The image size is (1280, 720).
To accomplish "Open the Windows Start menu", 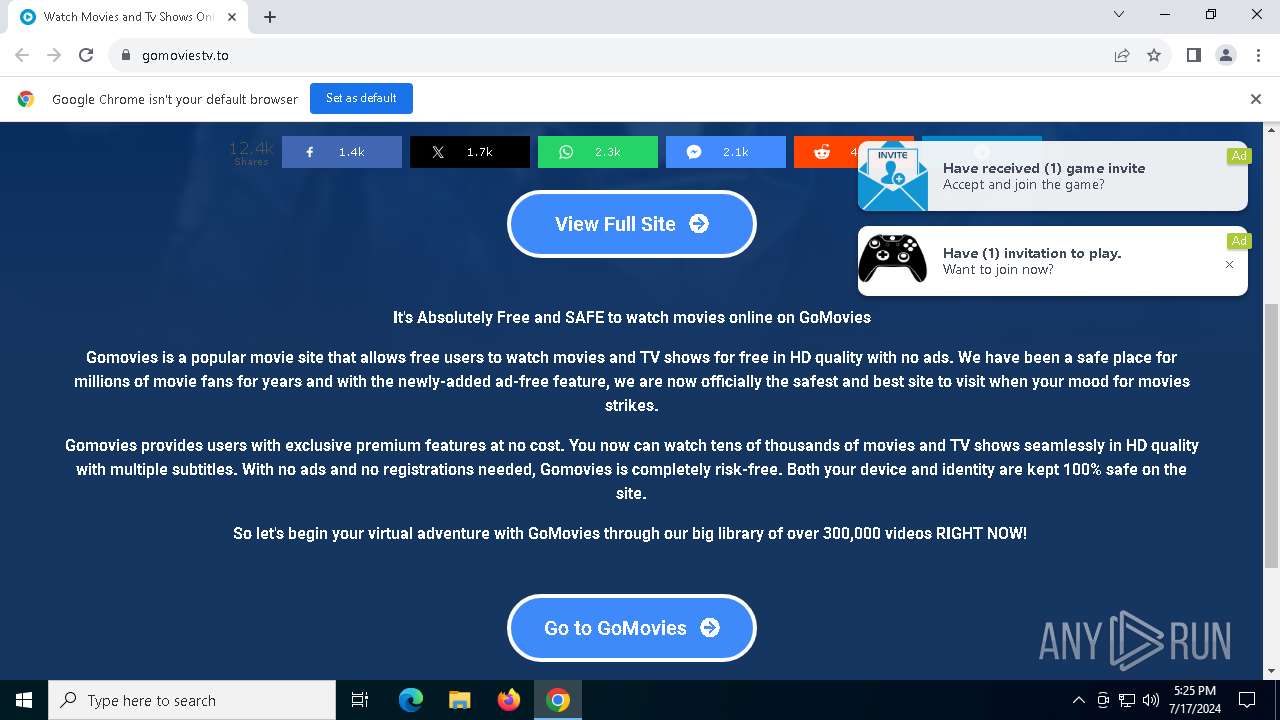I will click(24, 700).
